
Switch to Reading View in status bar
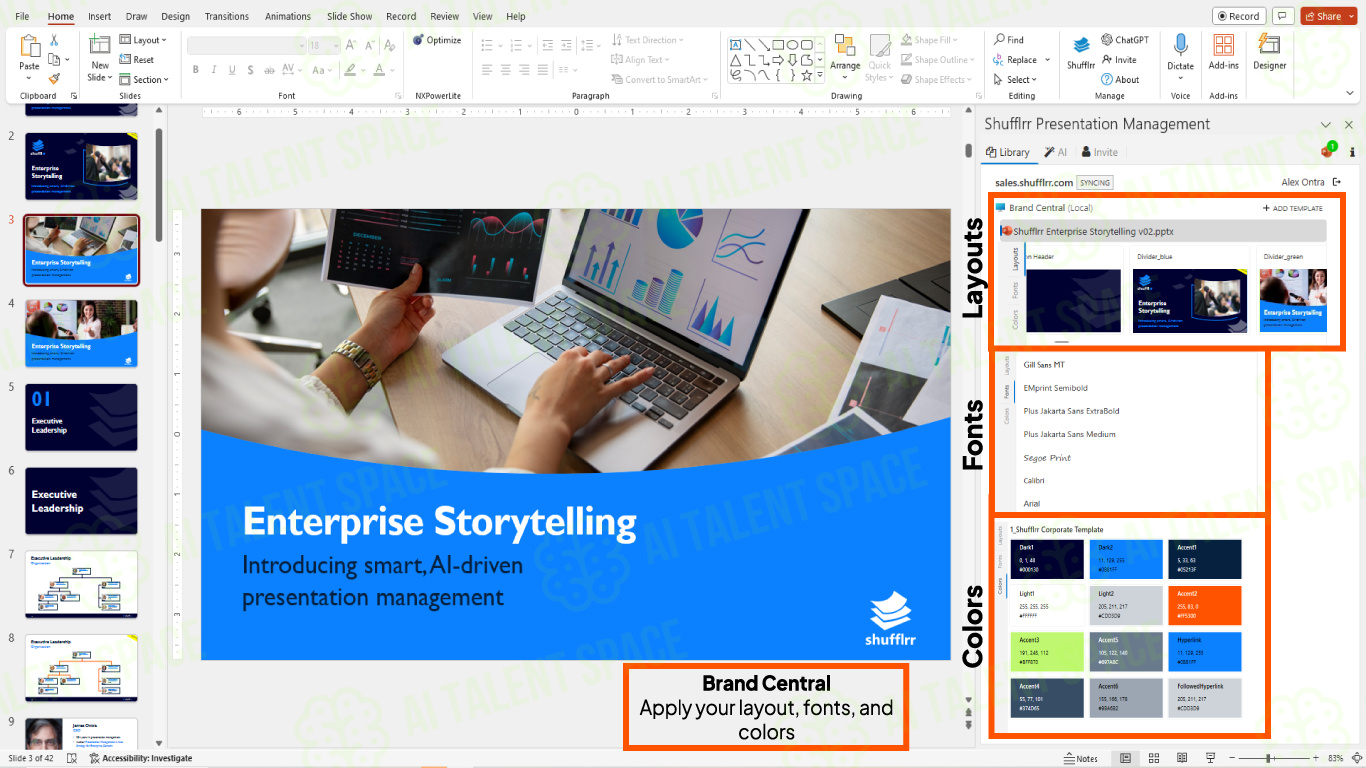1182,758
